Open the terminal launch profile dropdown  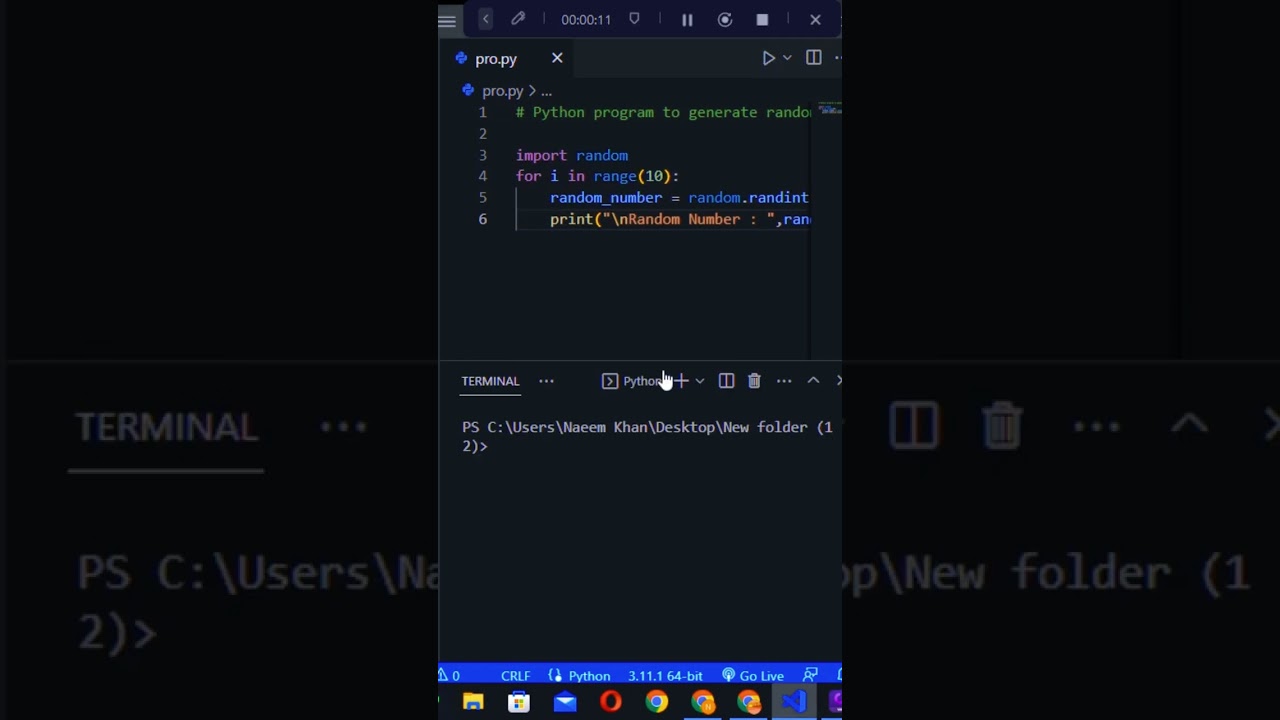tap(700, 381)
